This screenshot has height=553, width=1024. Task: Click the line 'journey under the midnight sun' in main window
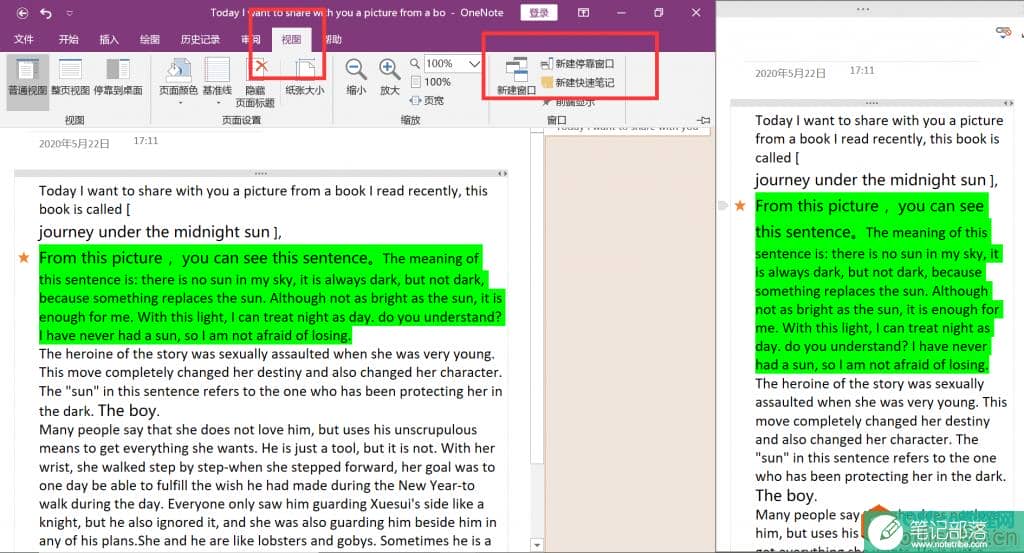pos(153,232)
